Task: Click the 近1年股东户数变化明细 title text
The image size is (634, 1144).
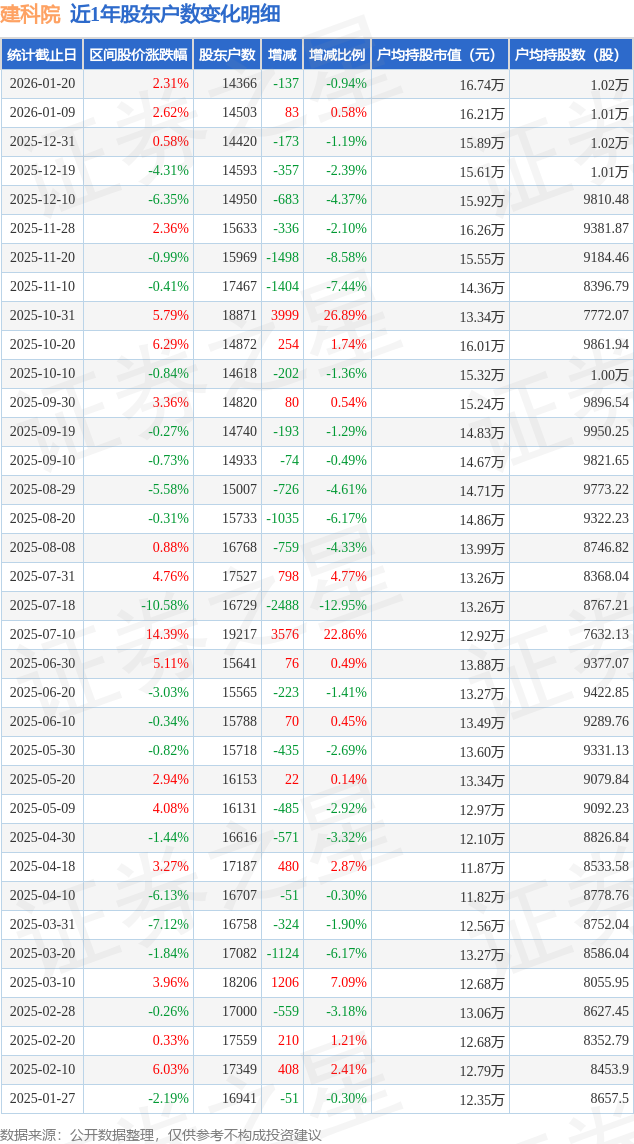Action: tap(174, 14)
